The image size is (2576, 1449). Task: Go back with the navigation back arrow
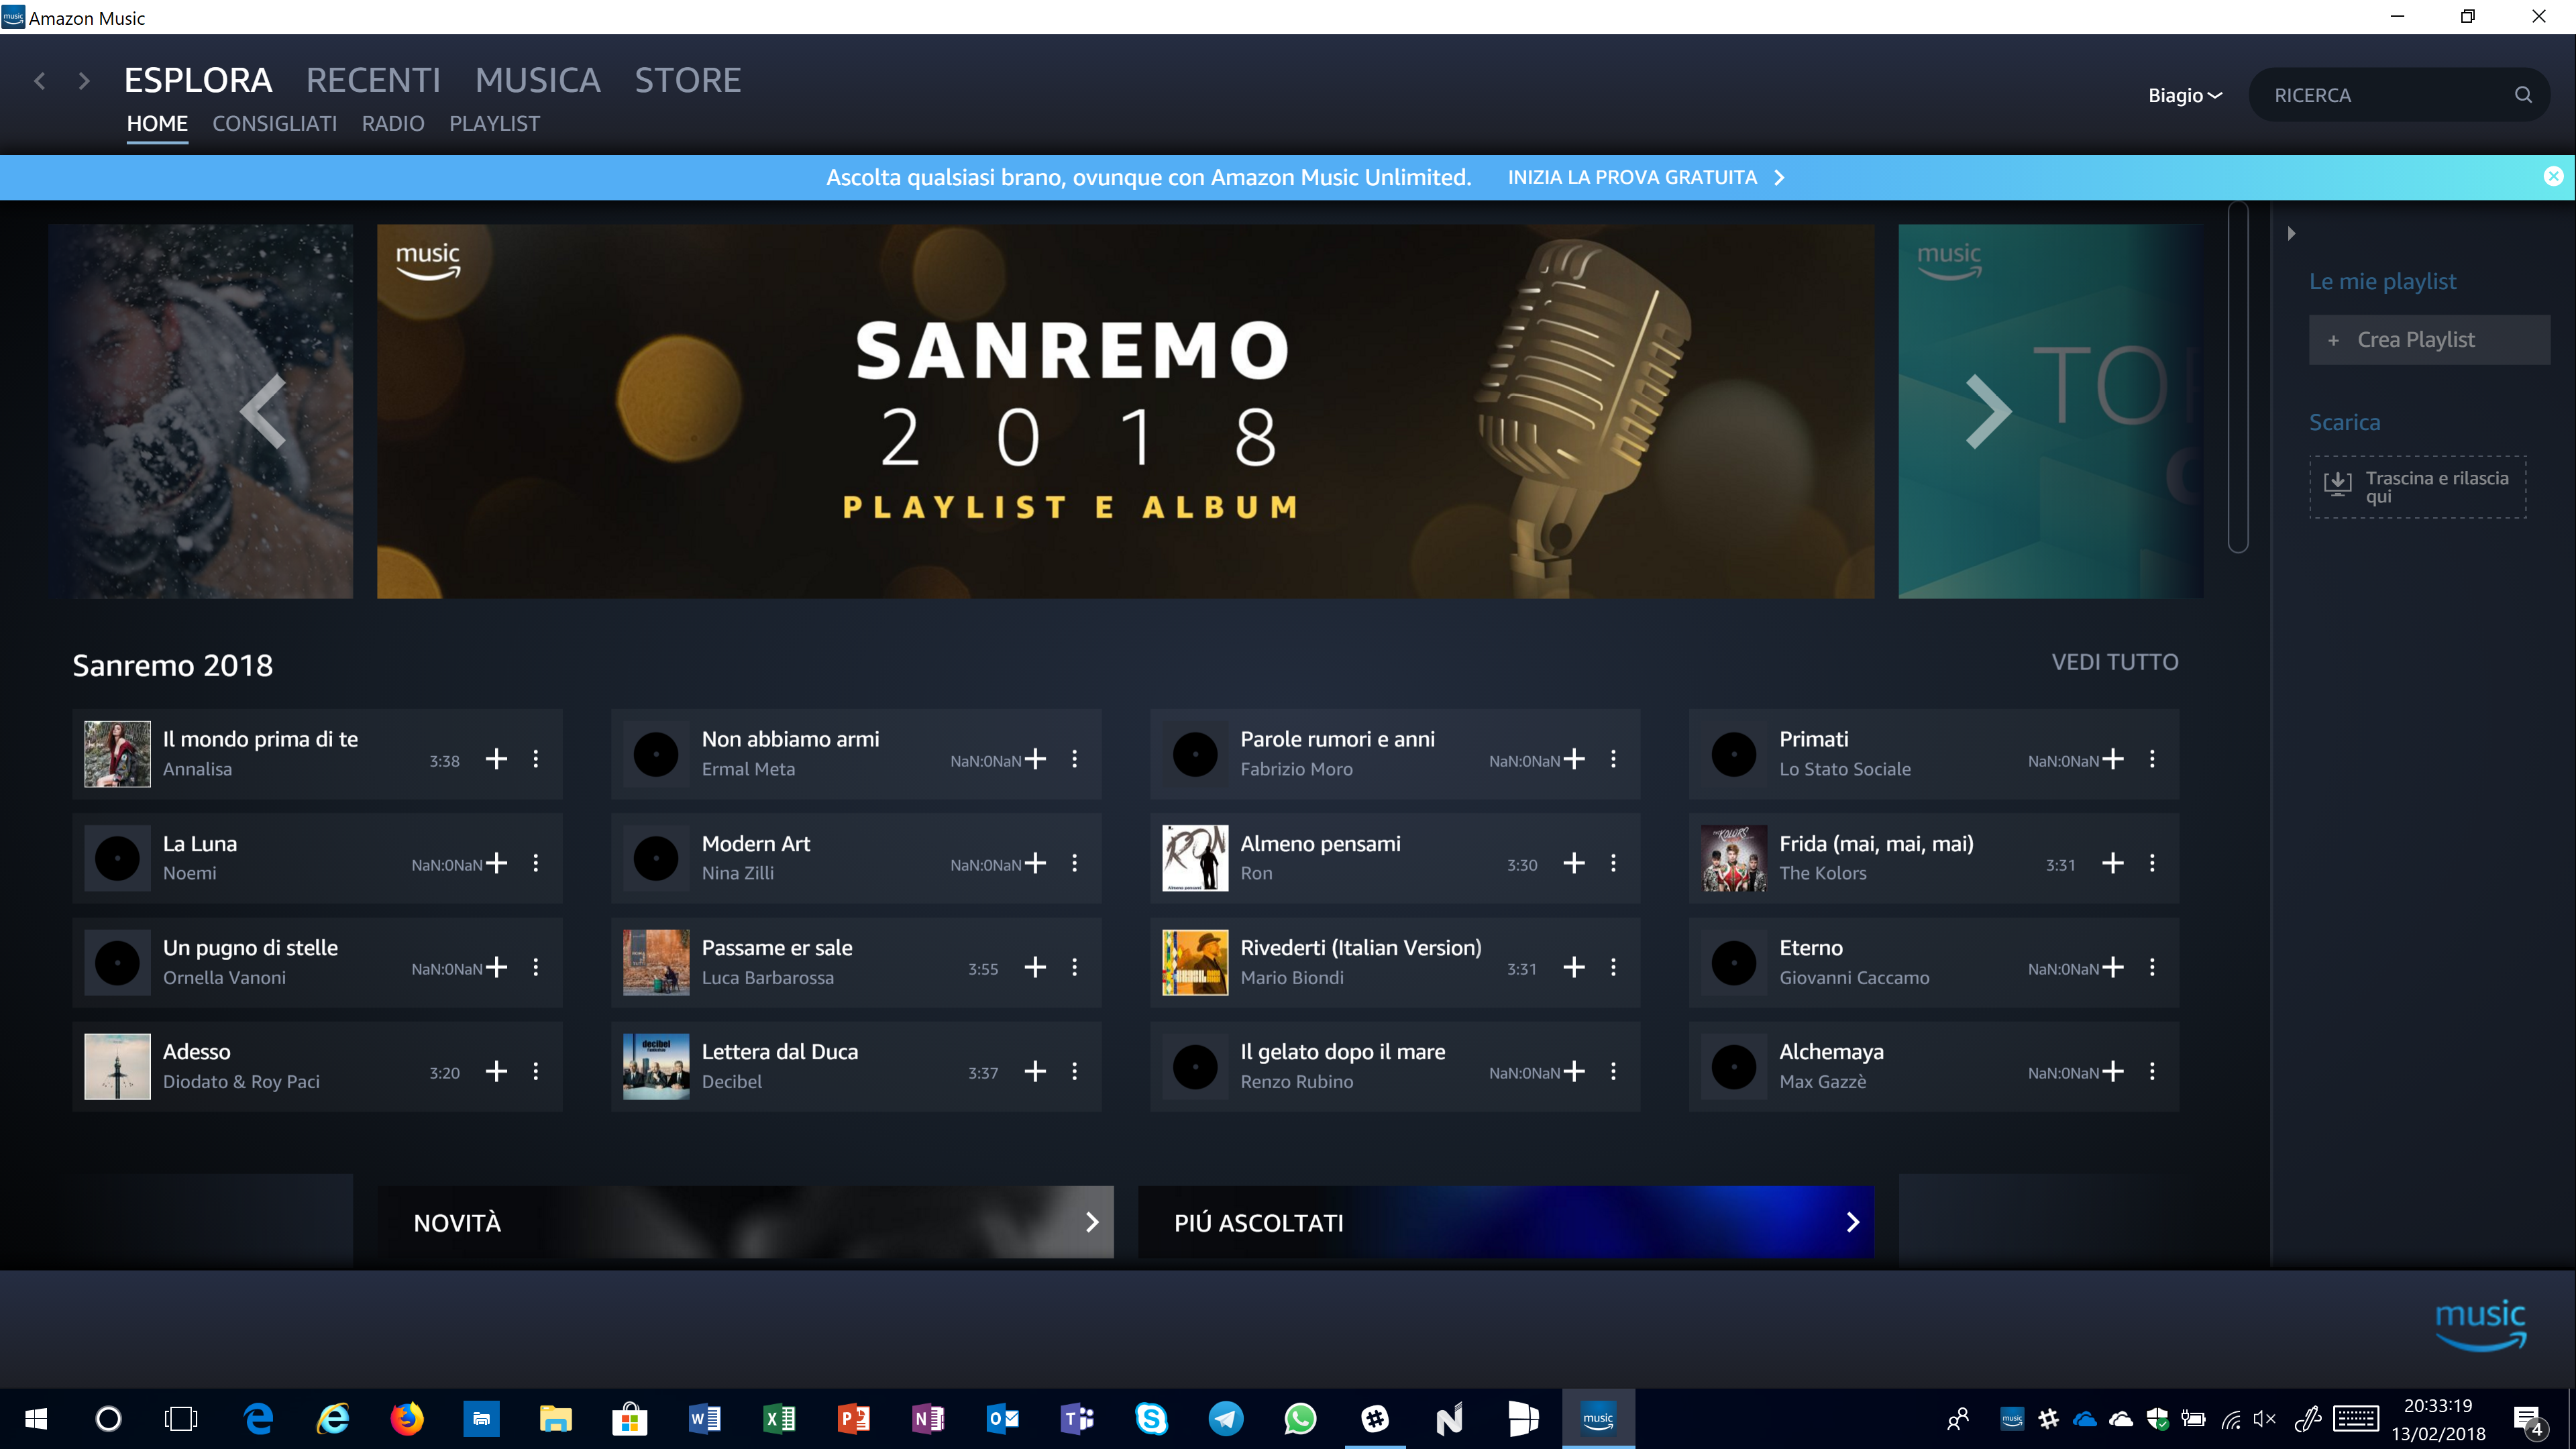(40, 81)
